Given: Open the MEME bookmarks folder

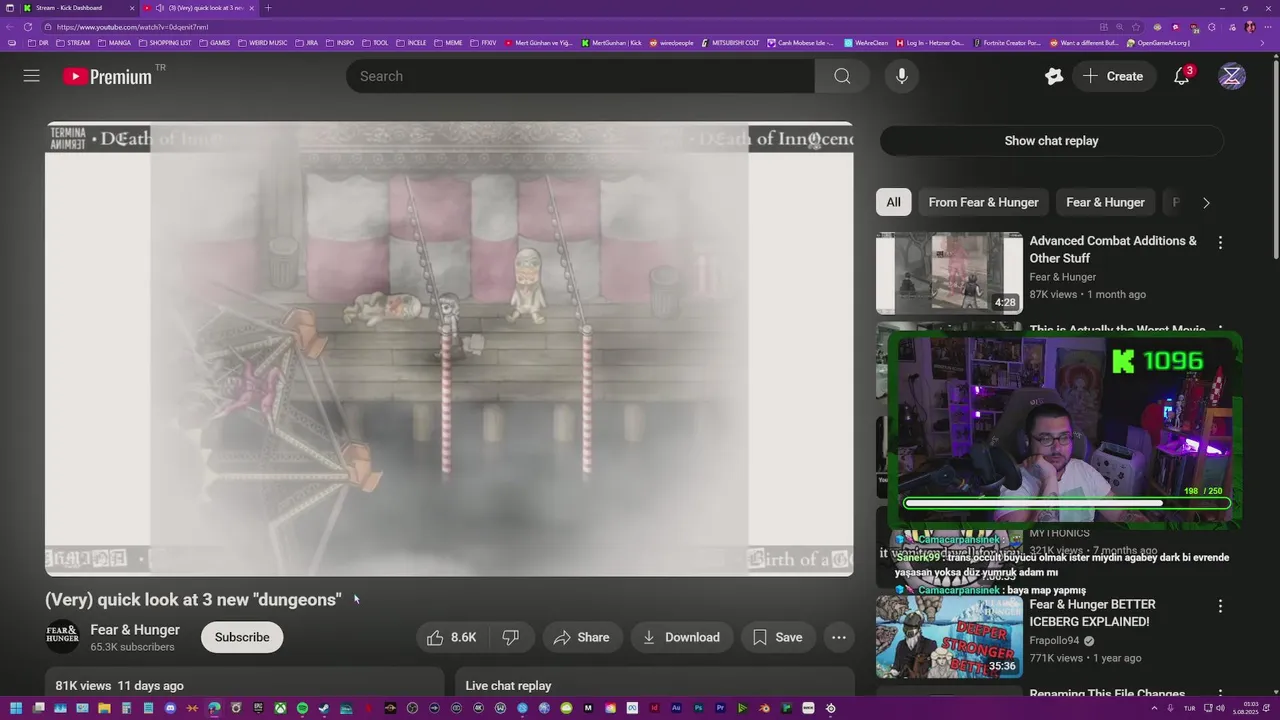Looking at the screenshot, I should coord(448,43).
